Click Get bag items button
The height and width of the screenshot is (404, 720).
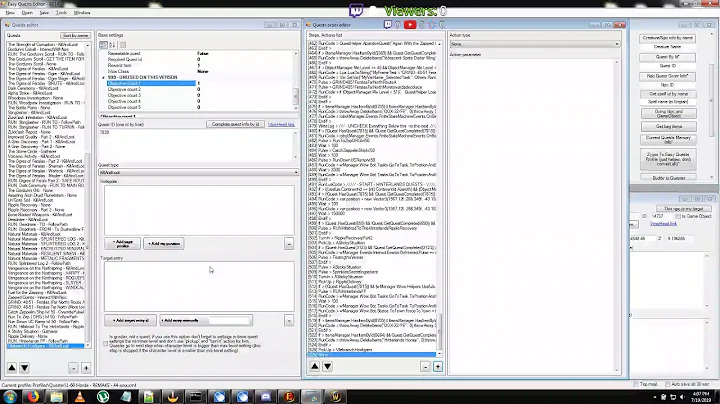click(x=669, y=127)
